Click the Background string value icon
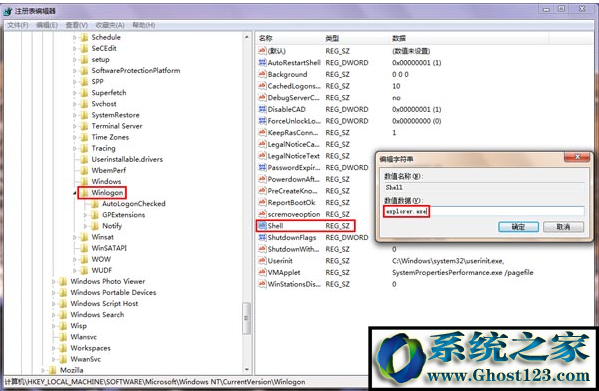The width and height of the screenshot is (599, 391). 262,74
